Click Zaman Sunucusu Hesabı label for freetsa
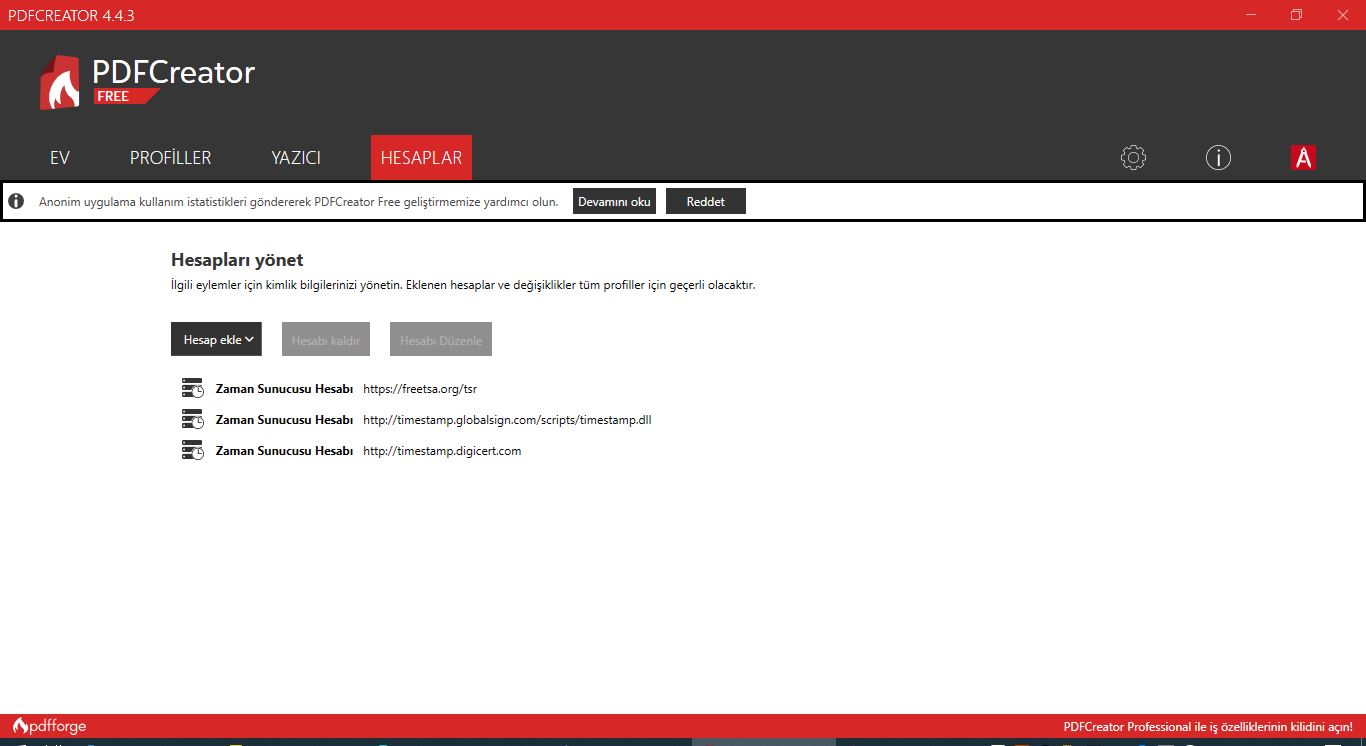The height and width of the screenshot is (746, 1366). pyautogui.click(x=284, y=389)
